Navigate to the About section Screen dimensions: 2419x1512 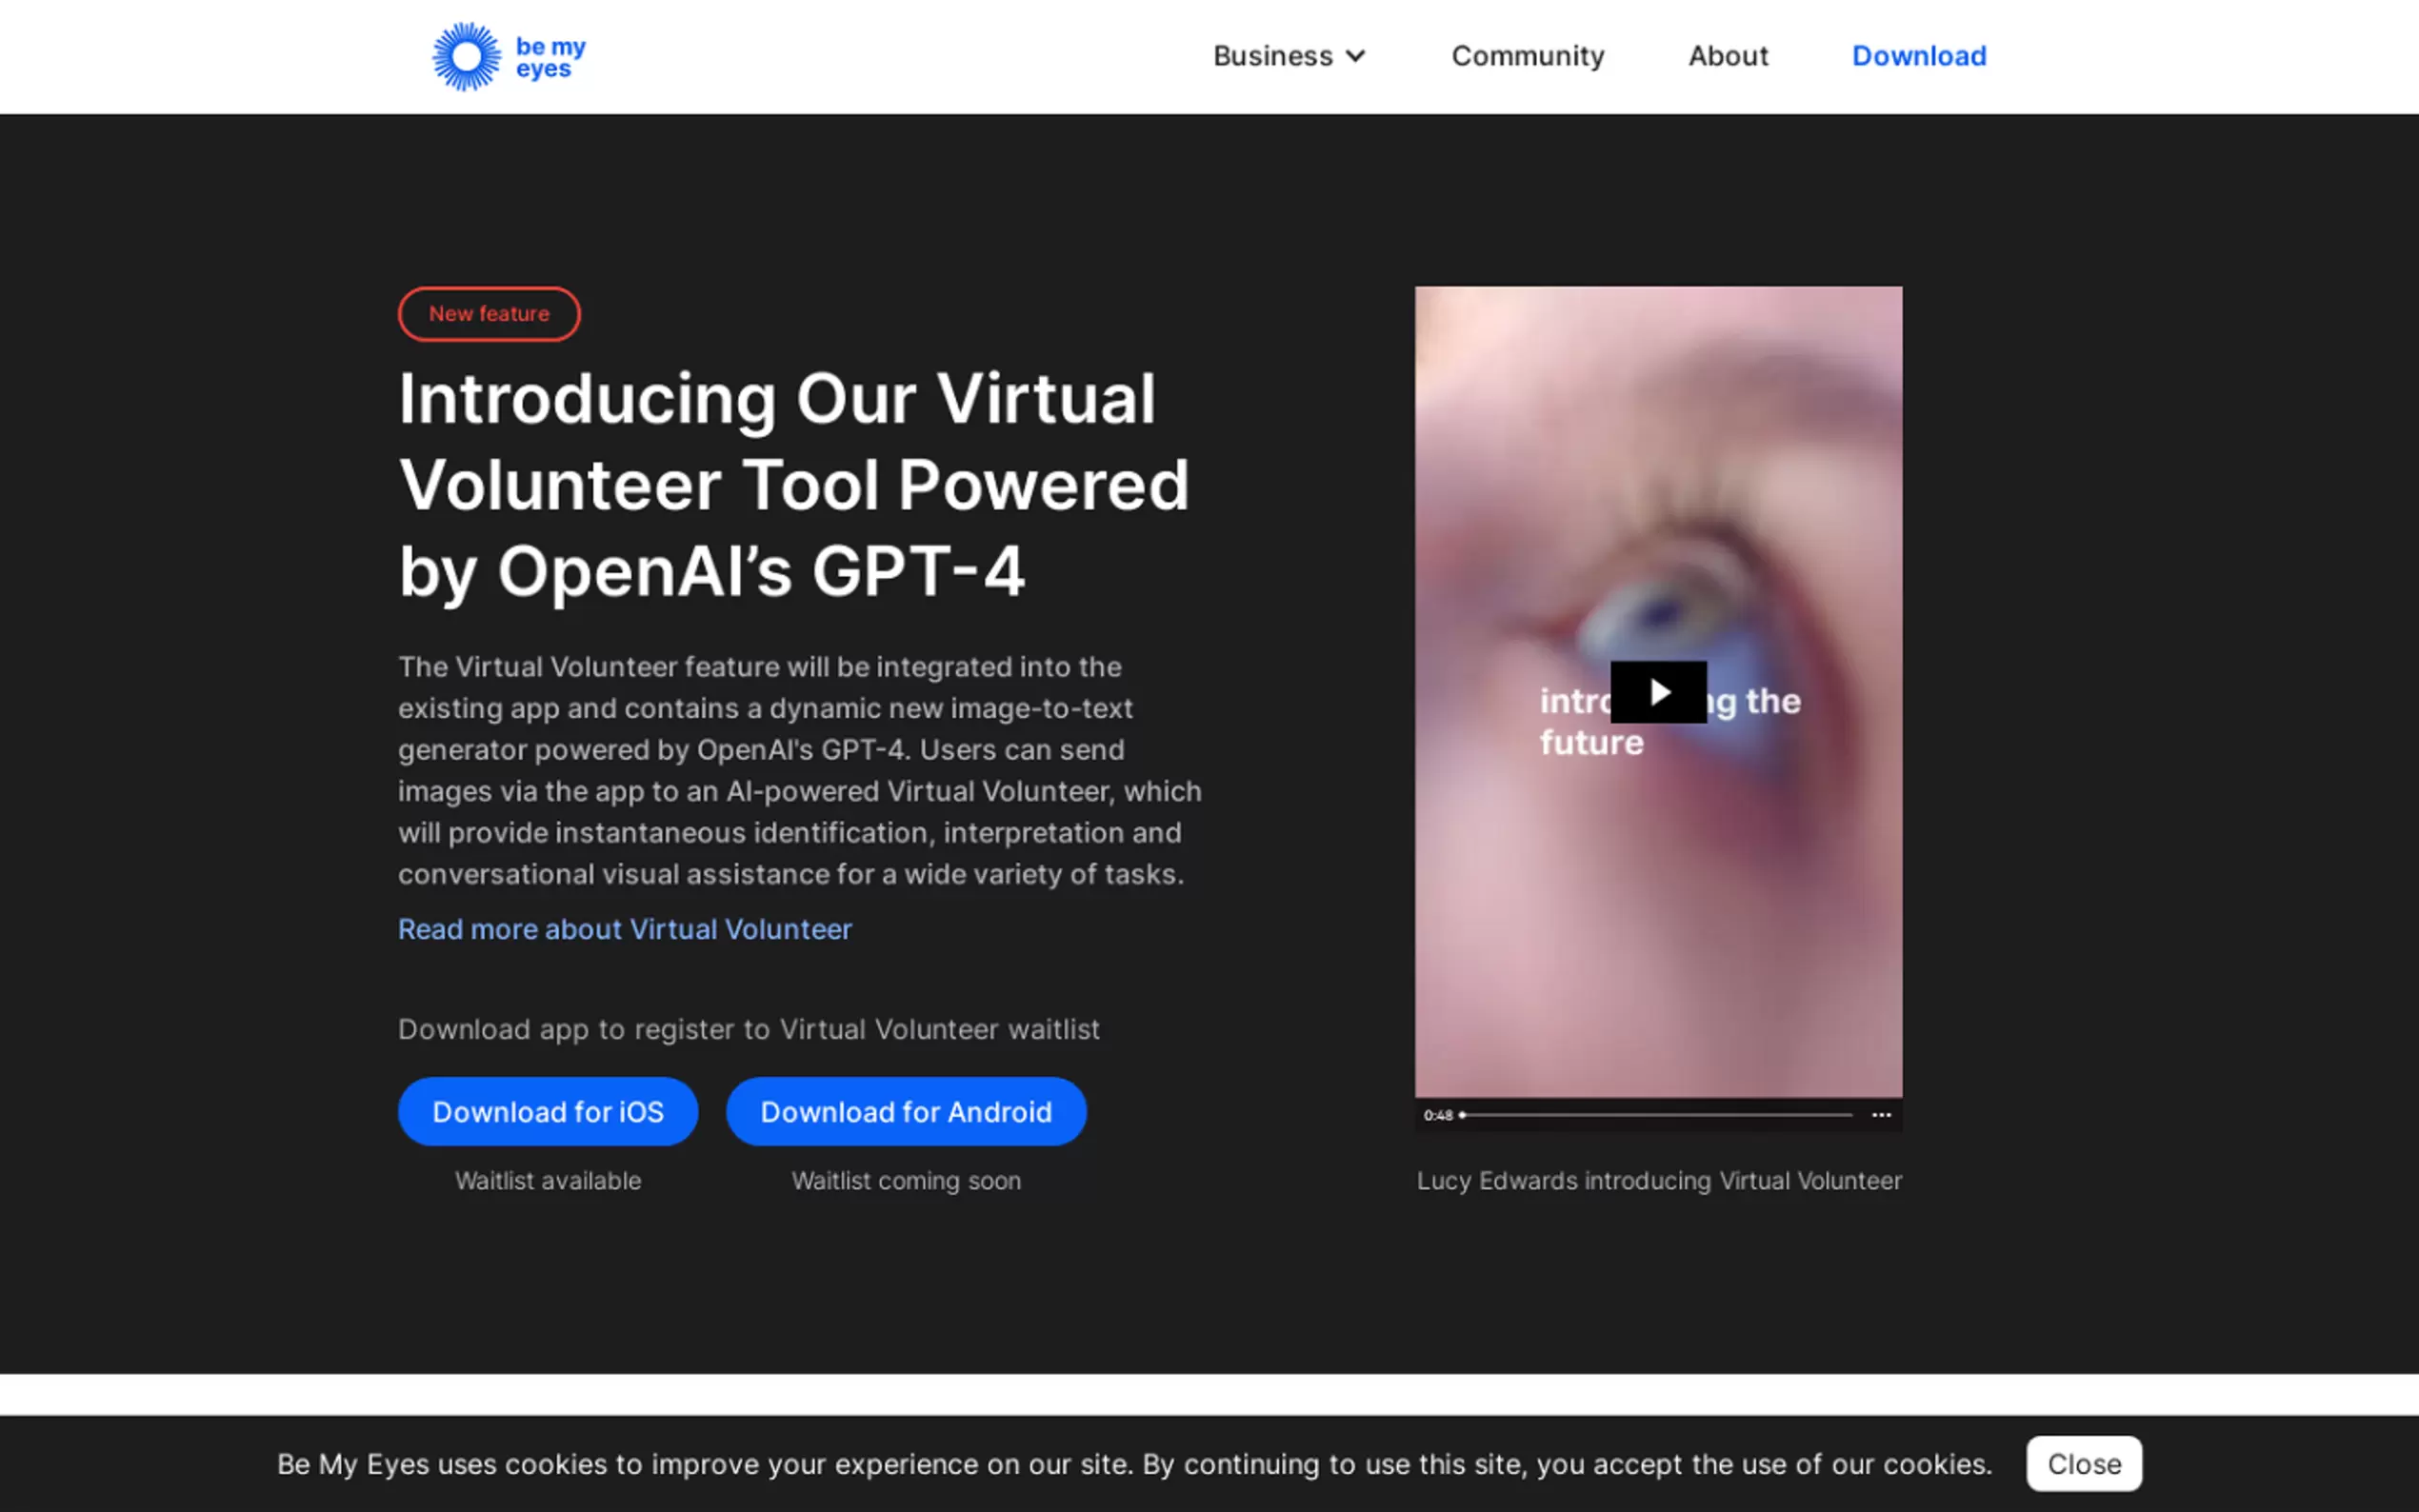click(1727, 56)
